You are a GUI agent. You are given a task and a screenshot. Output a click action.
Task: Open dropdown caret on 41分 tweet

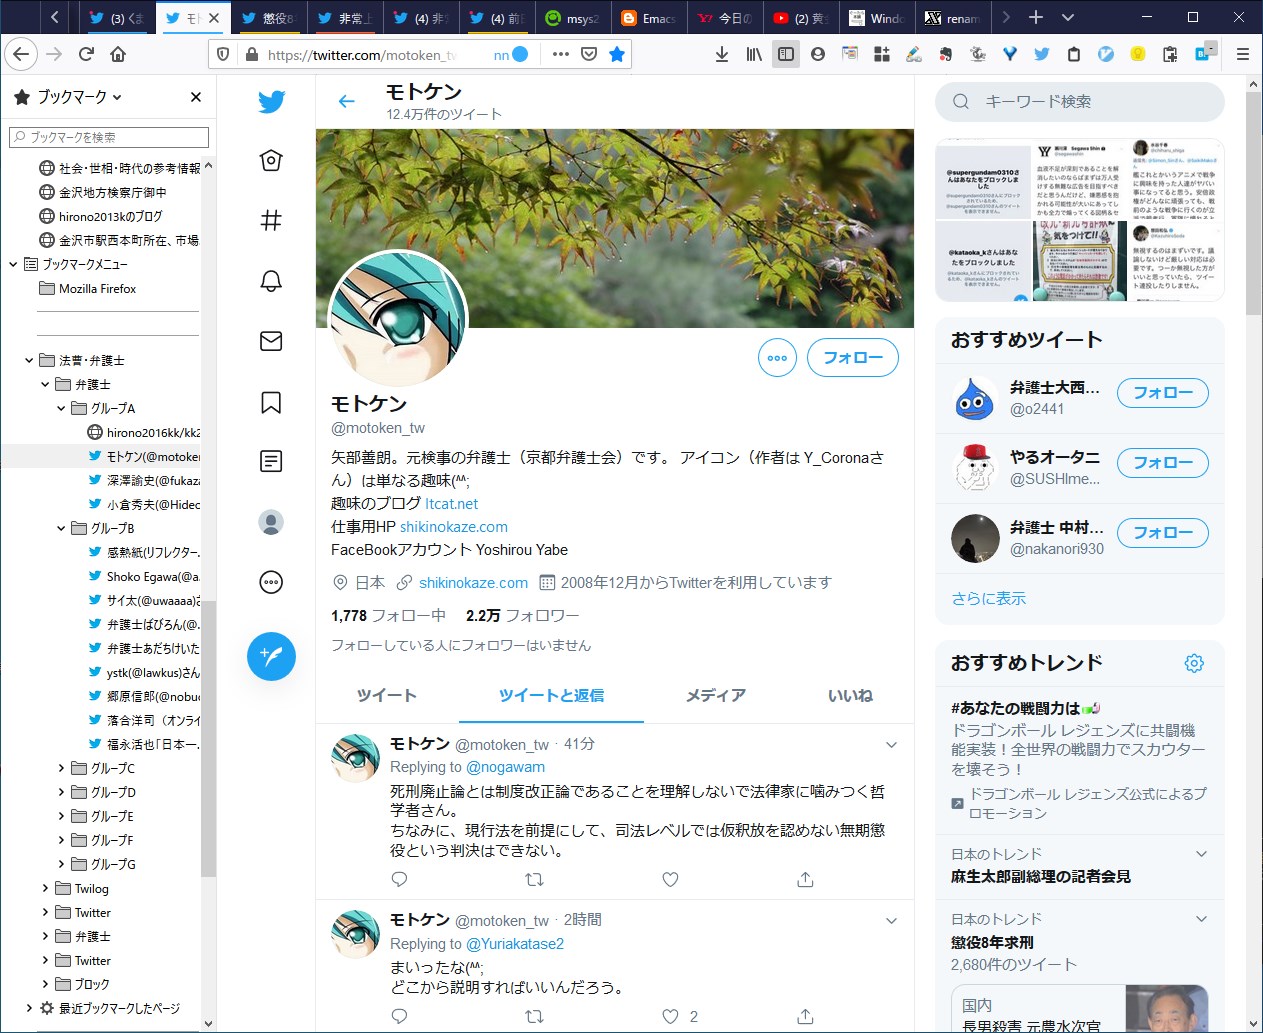coord(891,744)
